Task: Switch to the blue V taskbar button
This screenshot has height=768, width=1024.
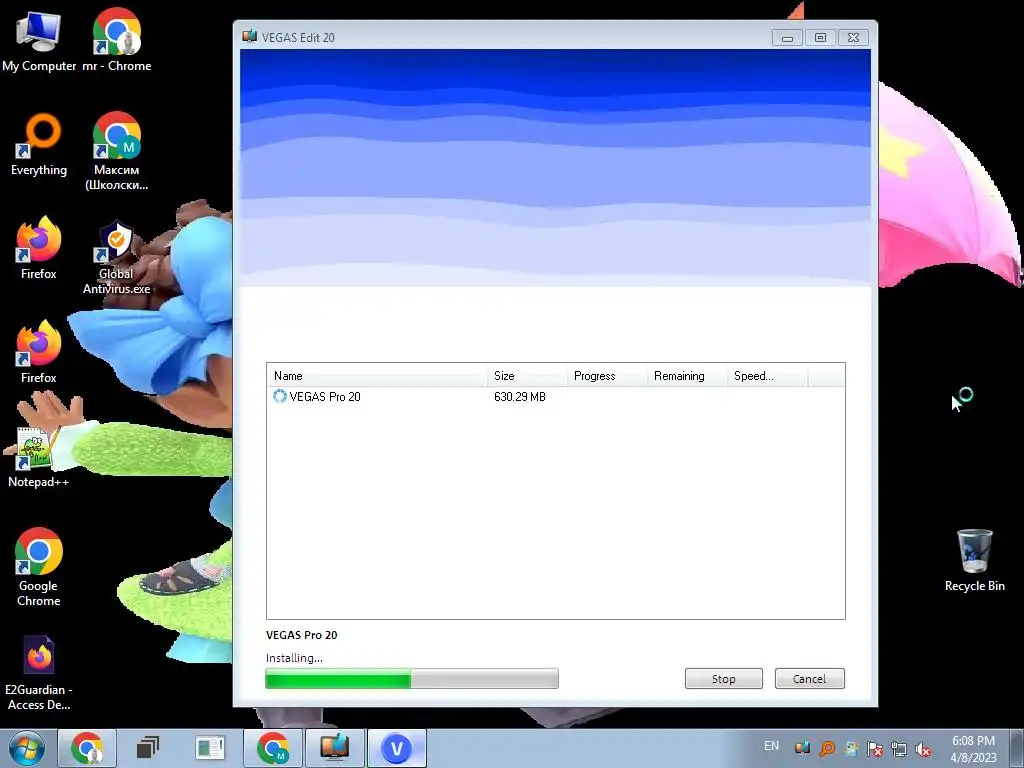Action: click(x=396, y=748)
